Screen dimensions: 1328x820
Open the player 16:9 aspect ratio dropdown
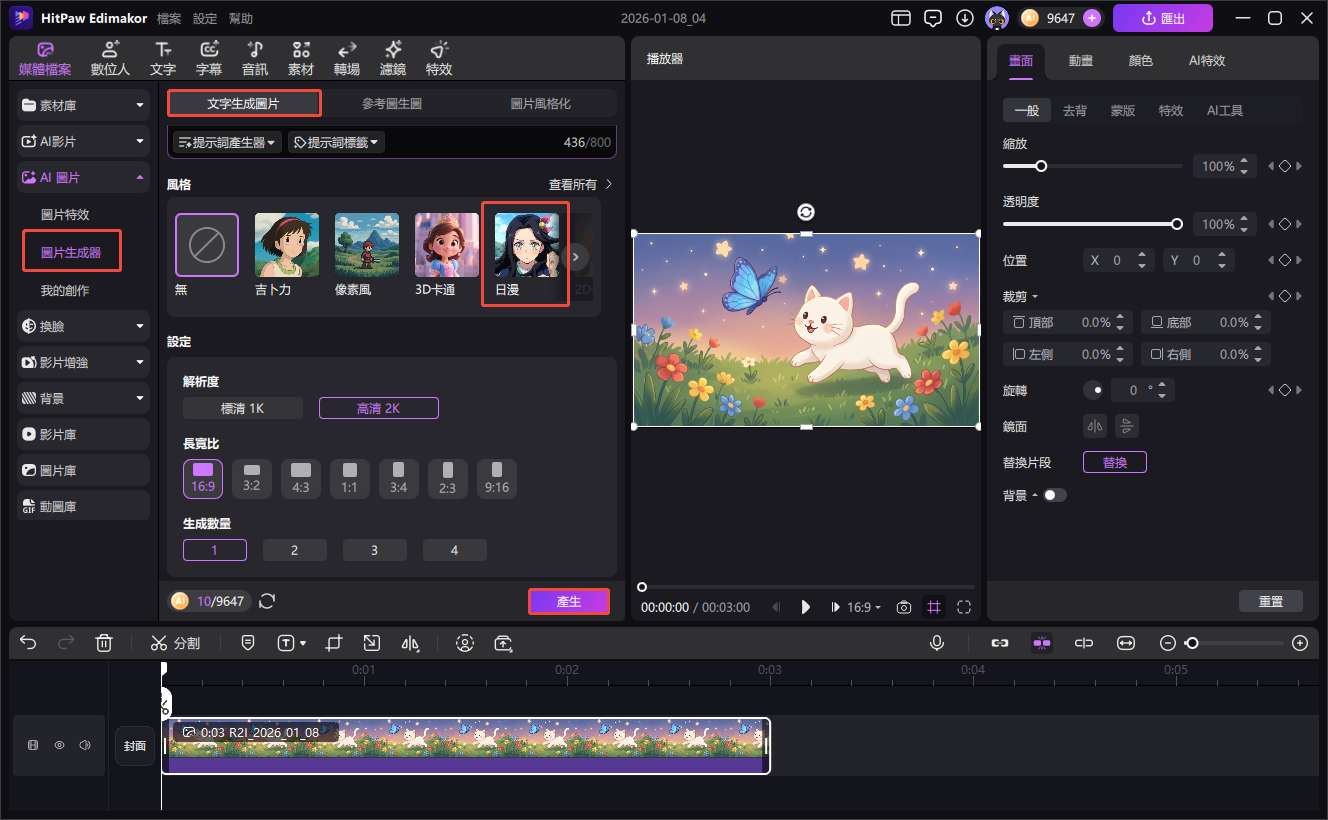[x=864, y=607]
